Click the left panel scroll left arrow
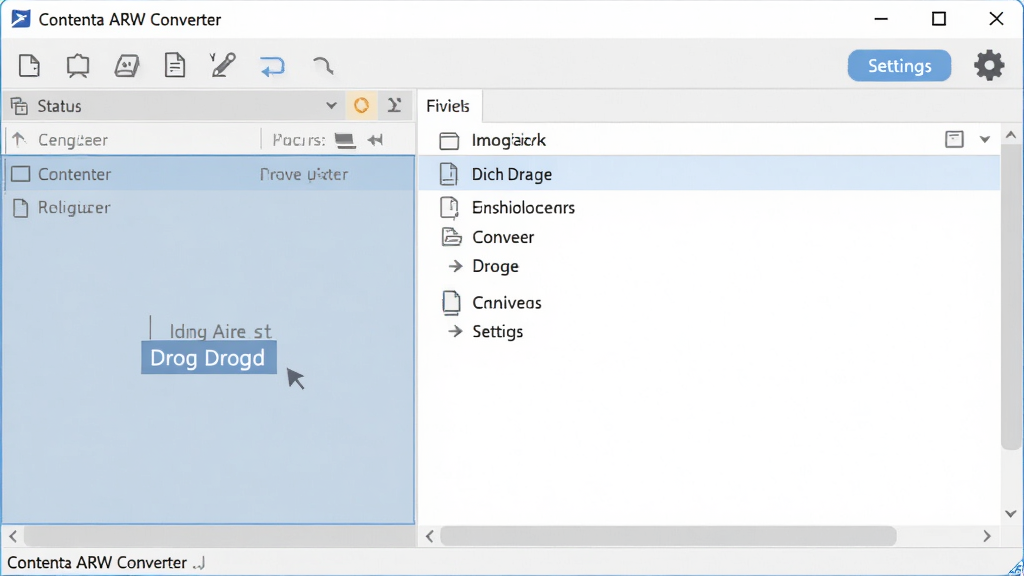 [13, 536]
